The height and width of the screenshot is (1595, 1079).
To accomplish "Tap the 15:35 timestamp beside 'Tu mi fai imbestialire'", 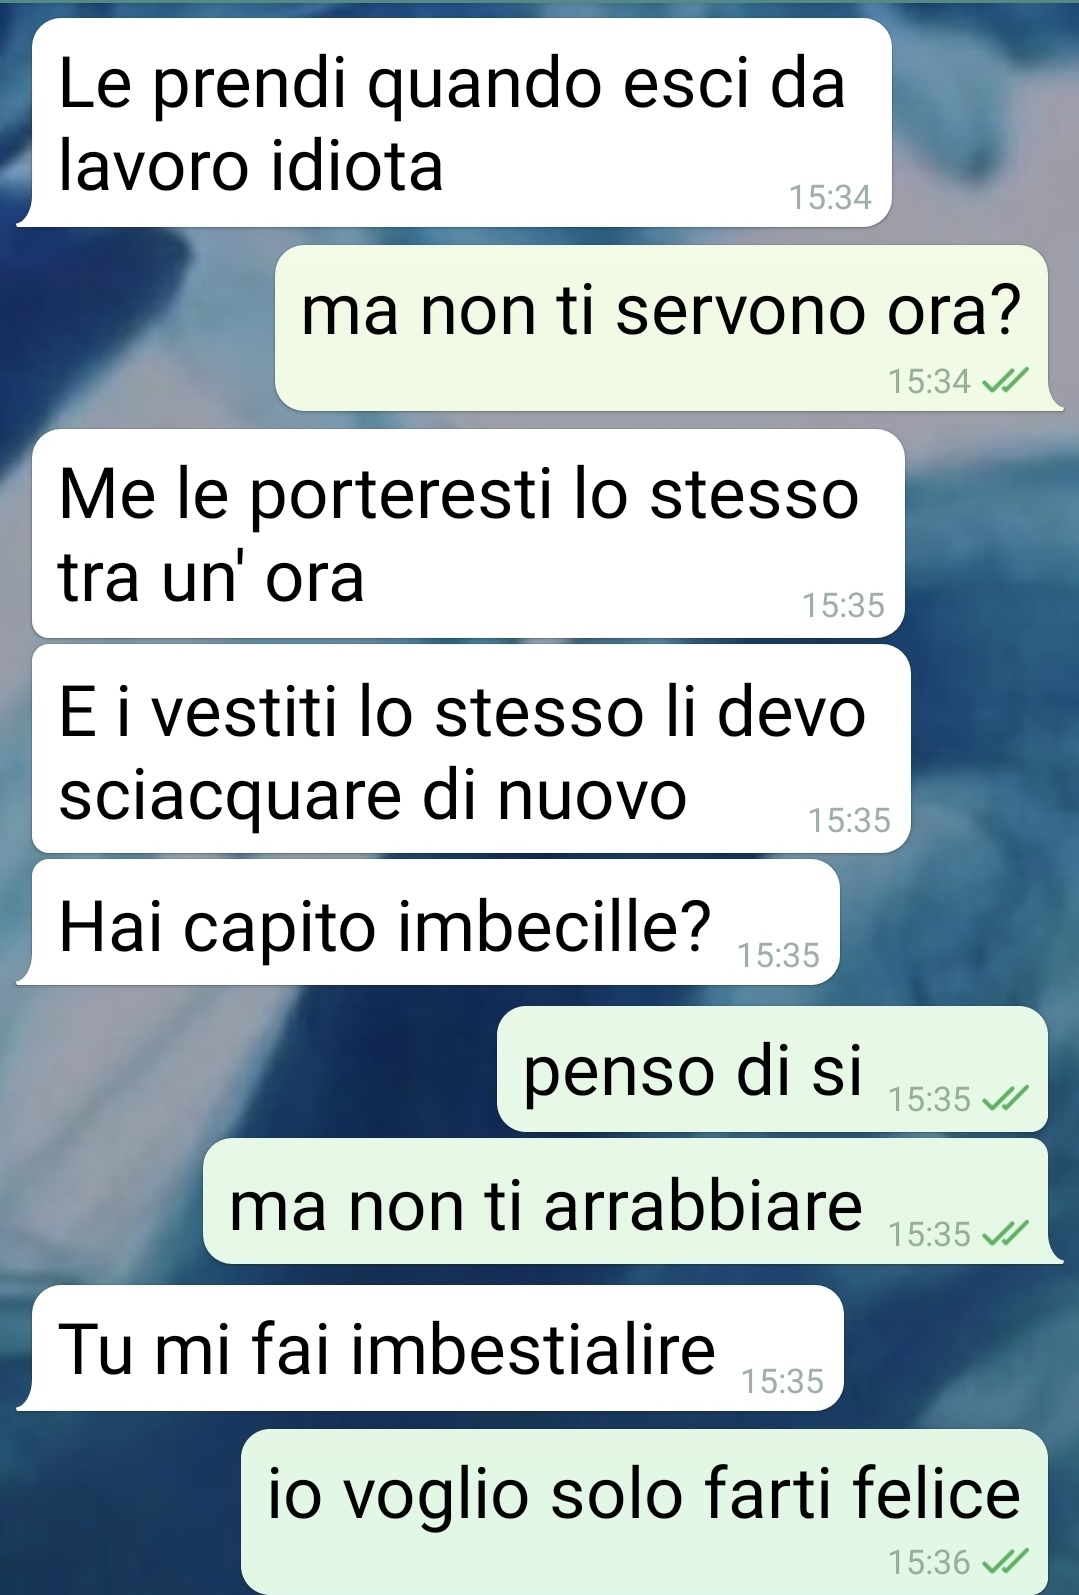I will coord(782,1381).
